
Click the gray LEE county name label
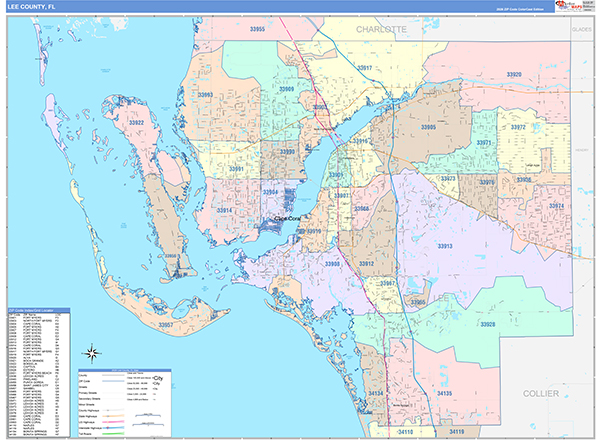(441, 298)
